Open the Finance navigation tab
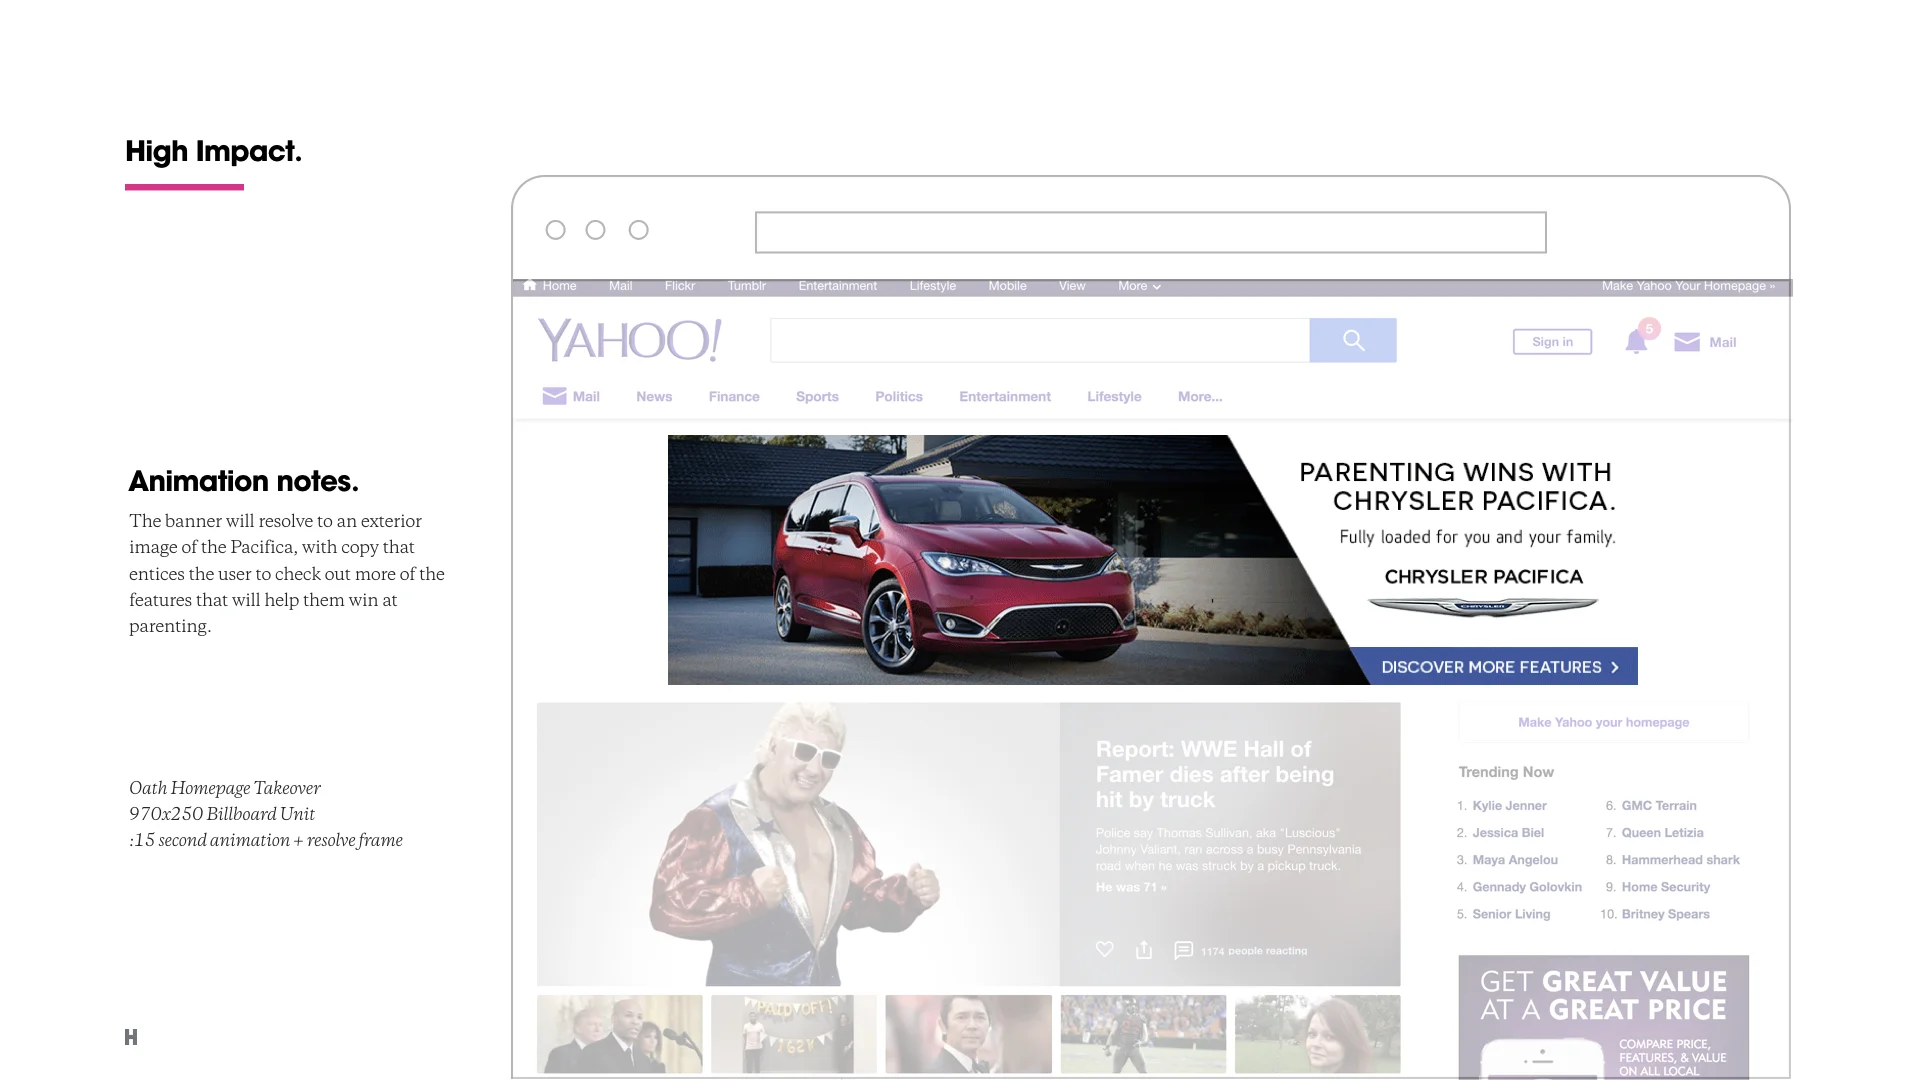This screenshot has width=1920, height=1080. [733, 397]
